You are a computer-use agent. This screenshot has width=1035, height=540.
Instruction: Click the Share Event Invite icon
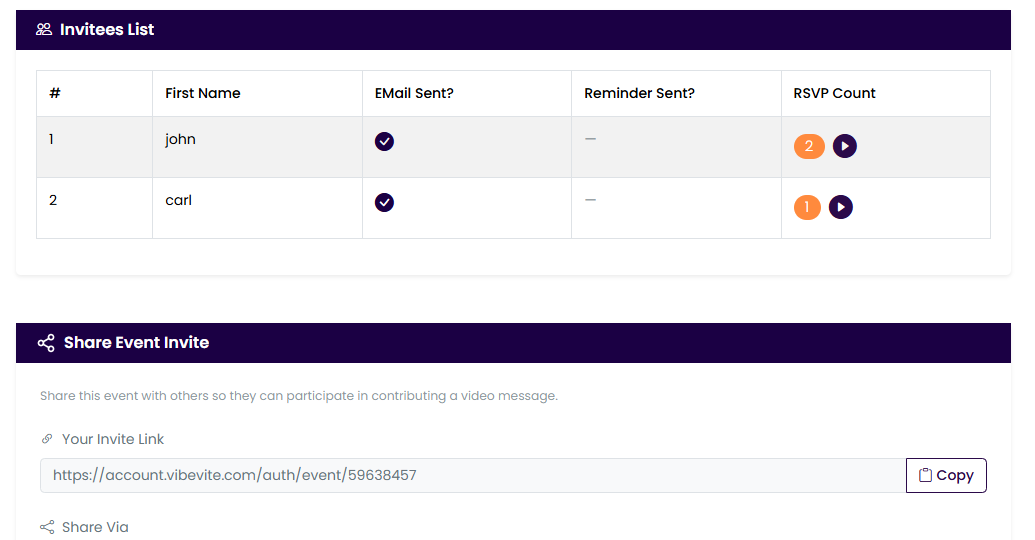(46, 343)
